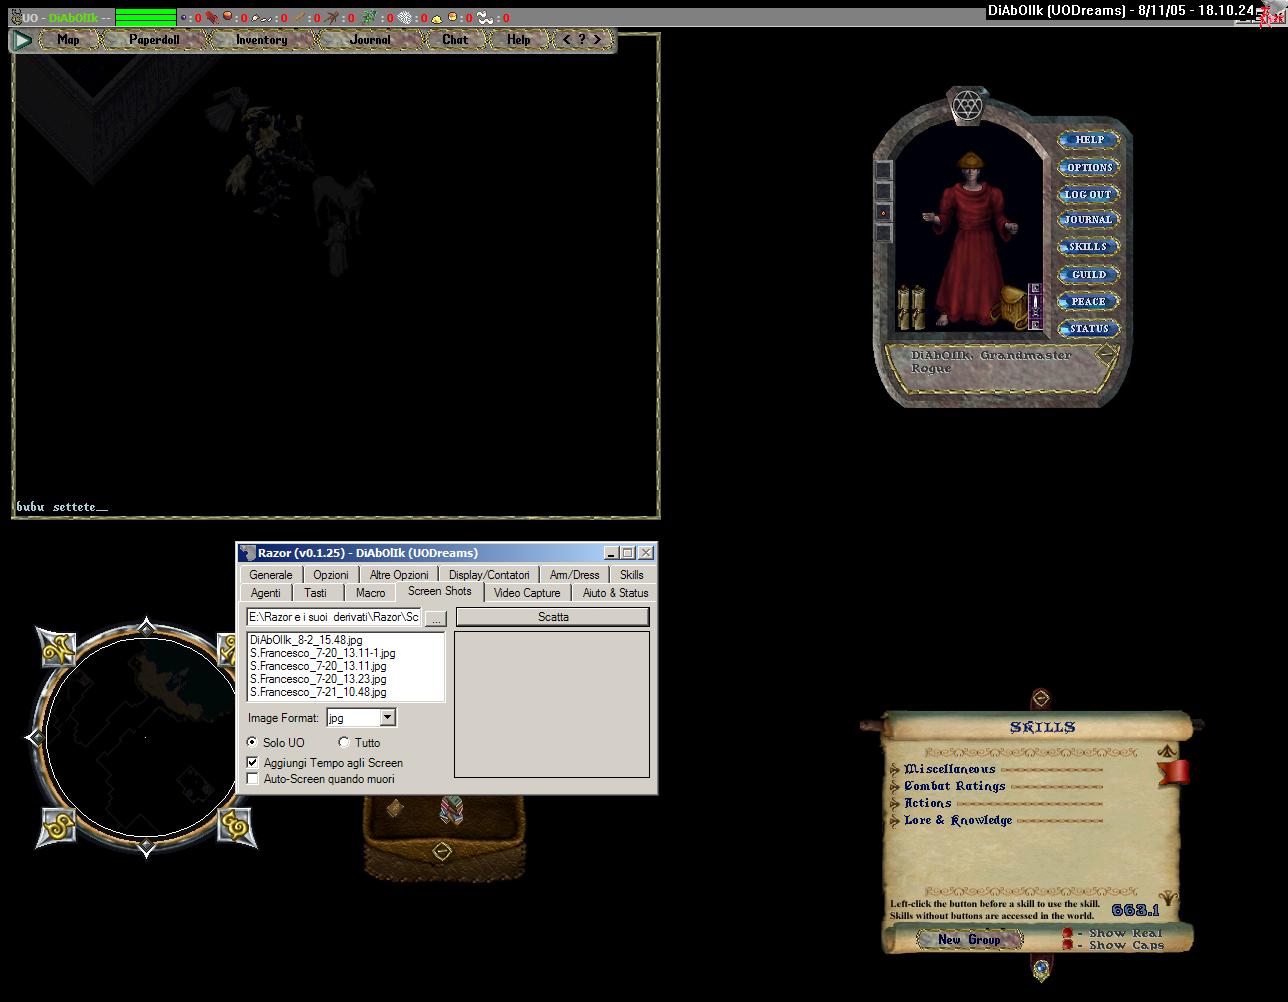Switch to Tasti tab in Razor
Image resolution: width=1288 pixels, height=1002 pixels.
tap(316, 593)
